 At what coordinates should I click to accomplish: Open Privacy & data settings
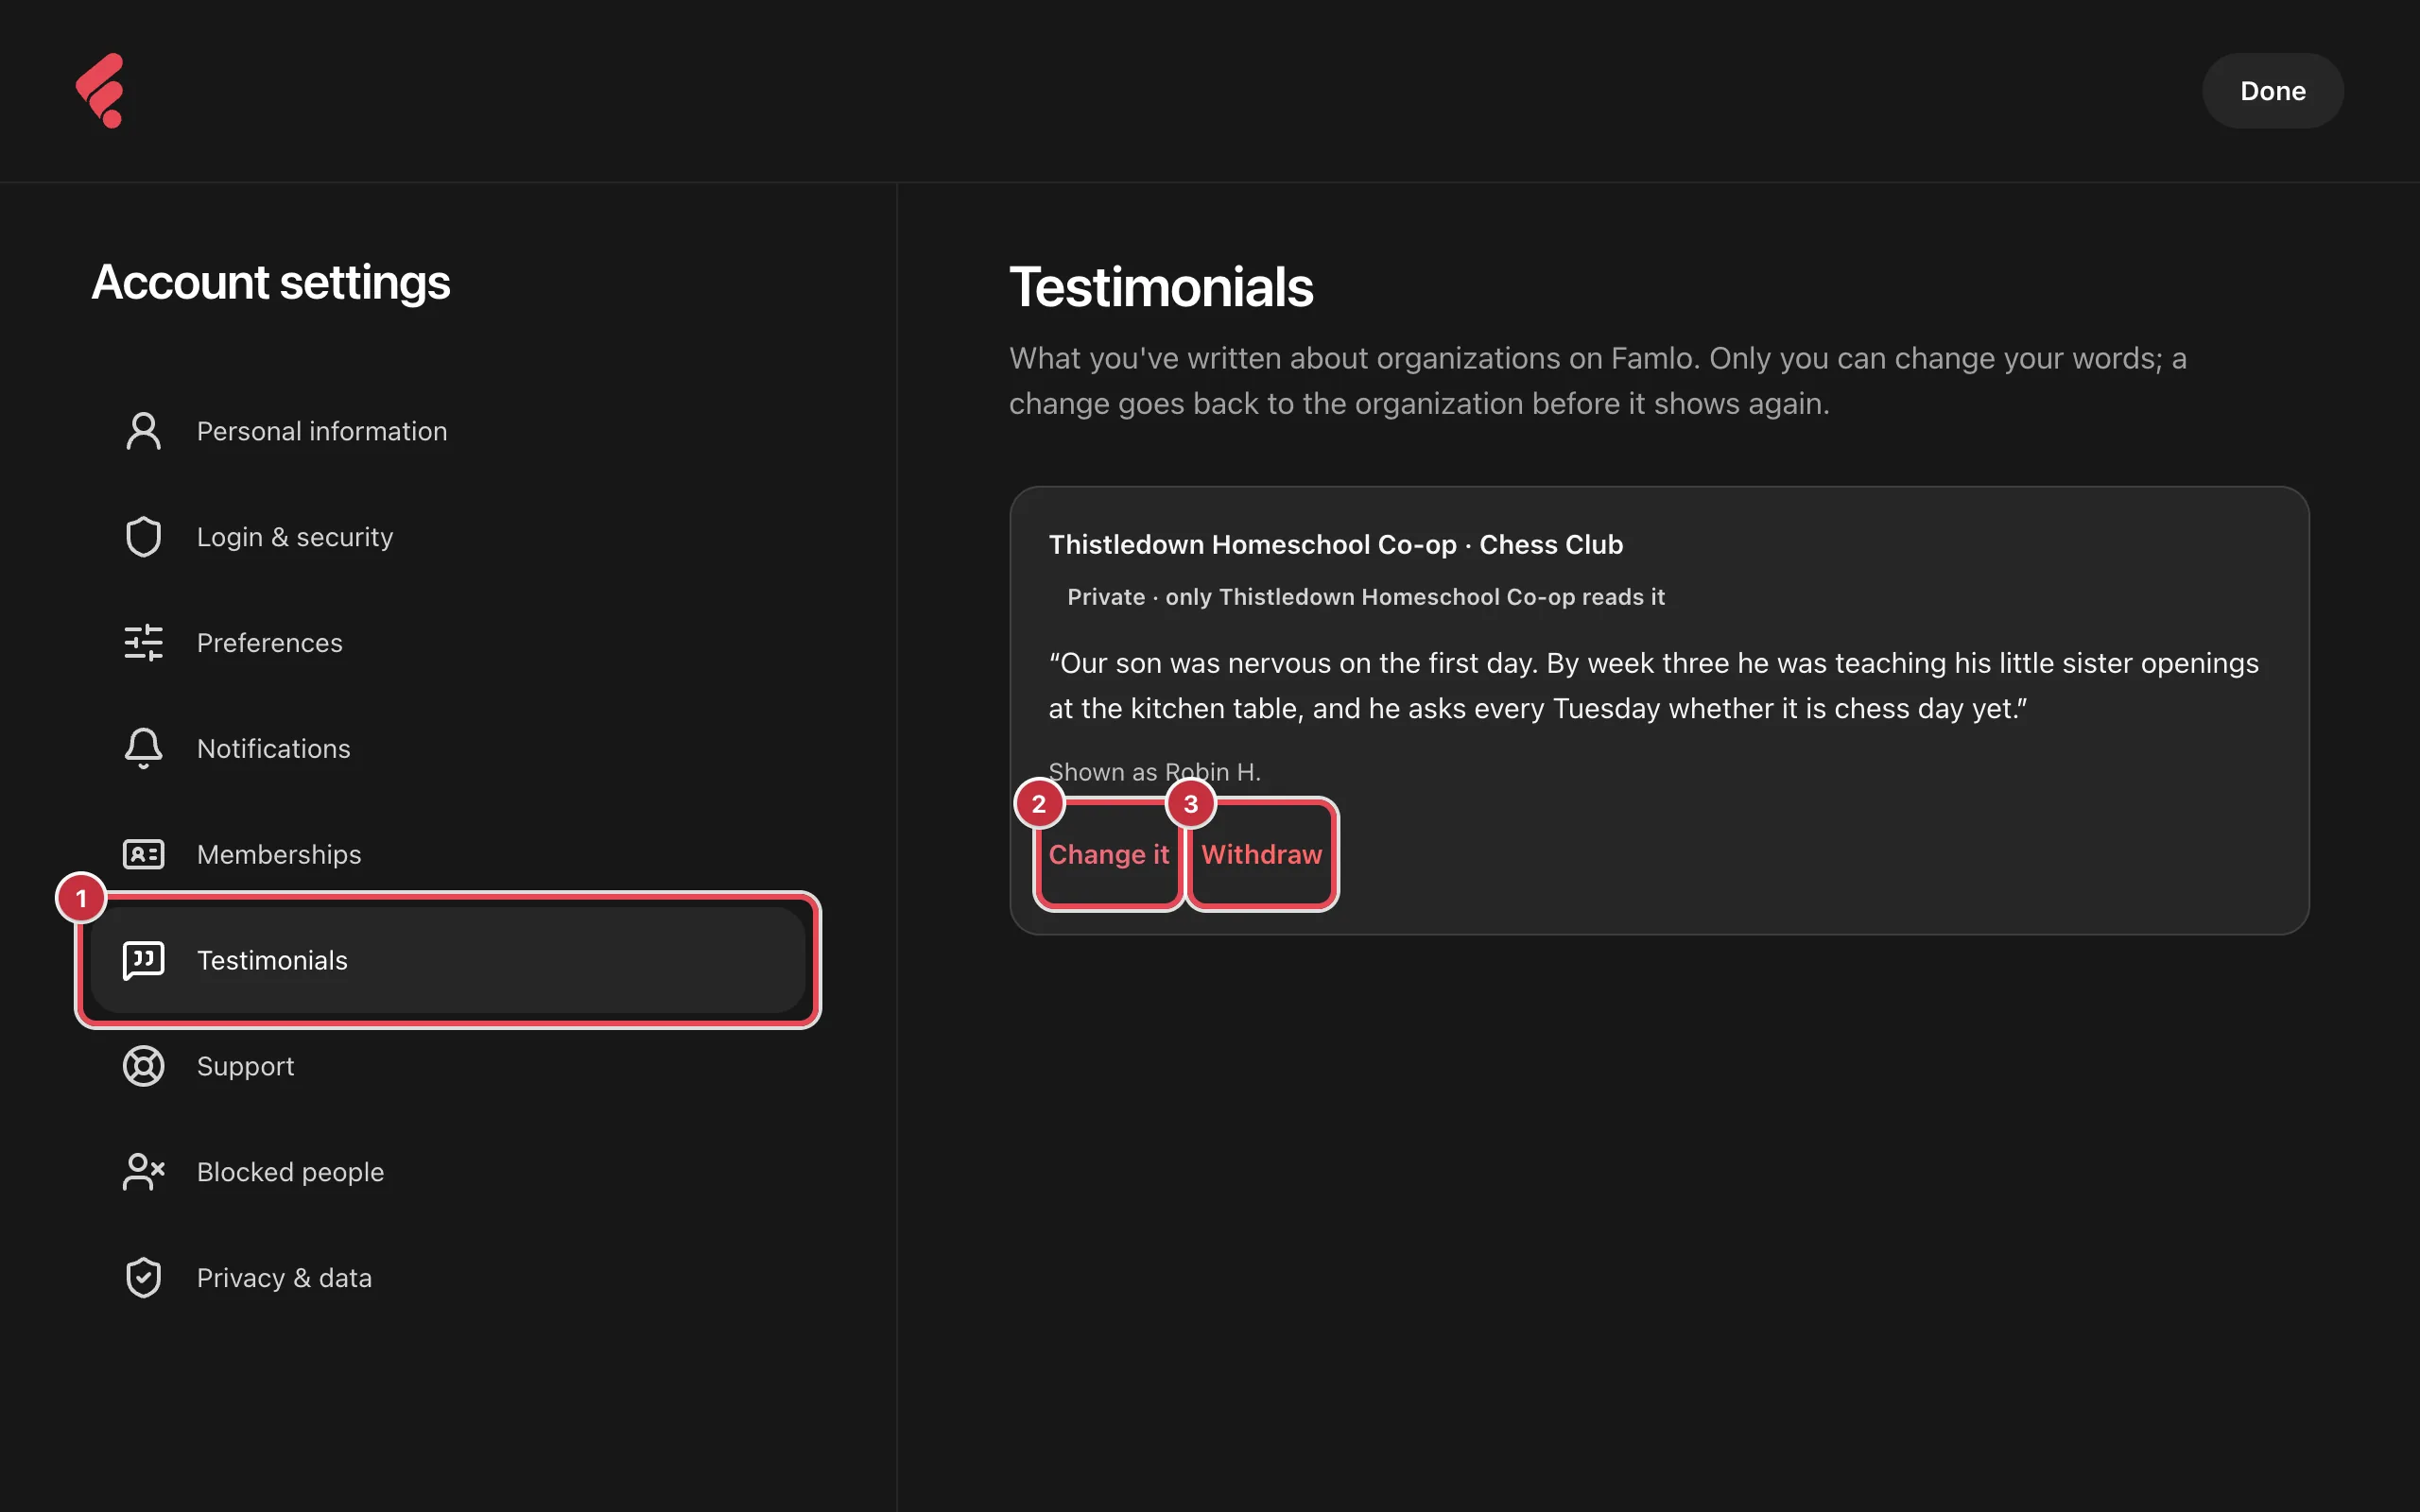[448, 1278]
